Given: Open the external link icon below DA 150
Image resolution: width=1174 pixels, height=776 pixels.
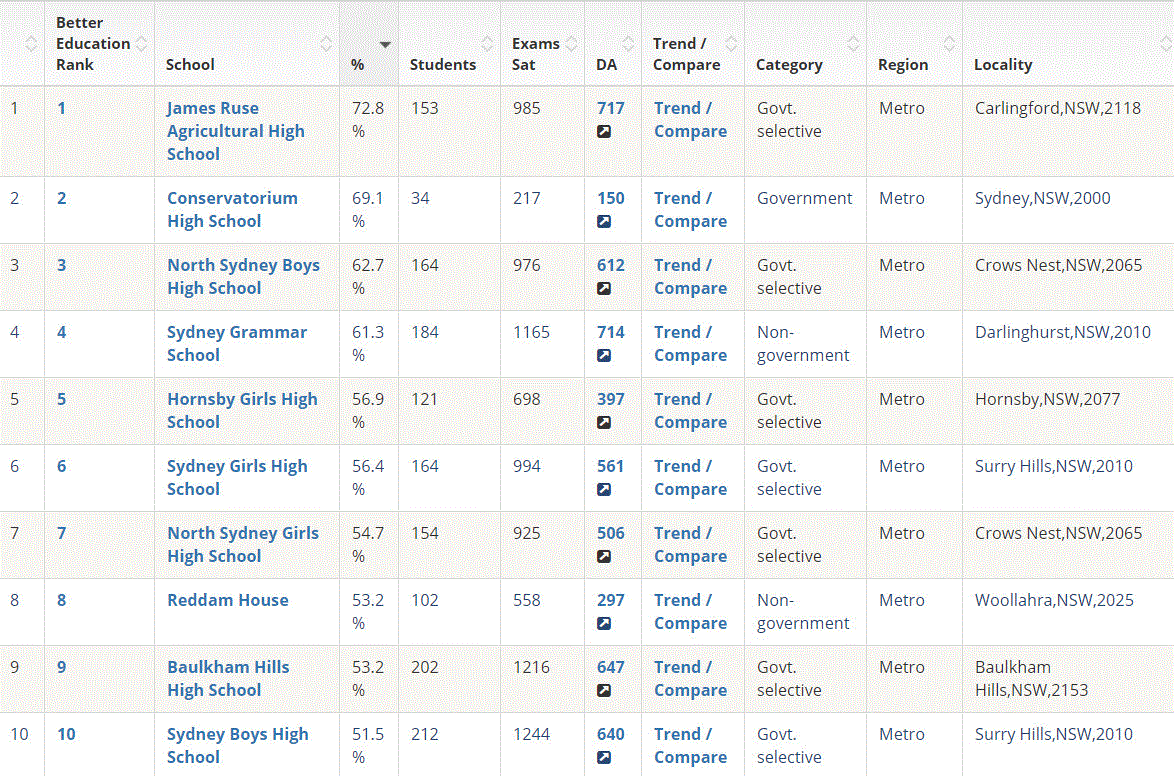Looking at the screenshot, I should tap(604, 222).
